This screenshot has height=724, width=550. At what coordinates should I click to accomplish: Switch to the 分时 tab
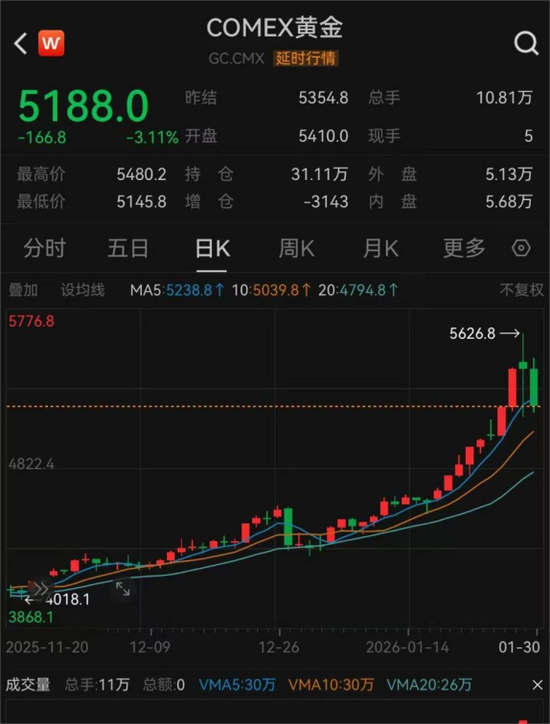[x=44, y=248]
